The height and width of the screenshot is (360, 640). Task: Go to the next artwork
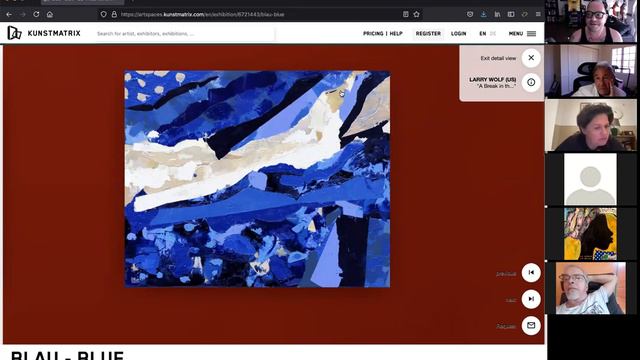coord(531,299)
